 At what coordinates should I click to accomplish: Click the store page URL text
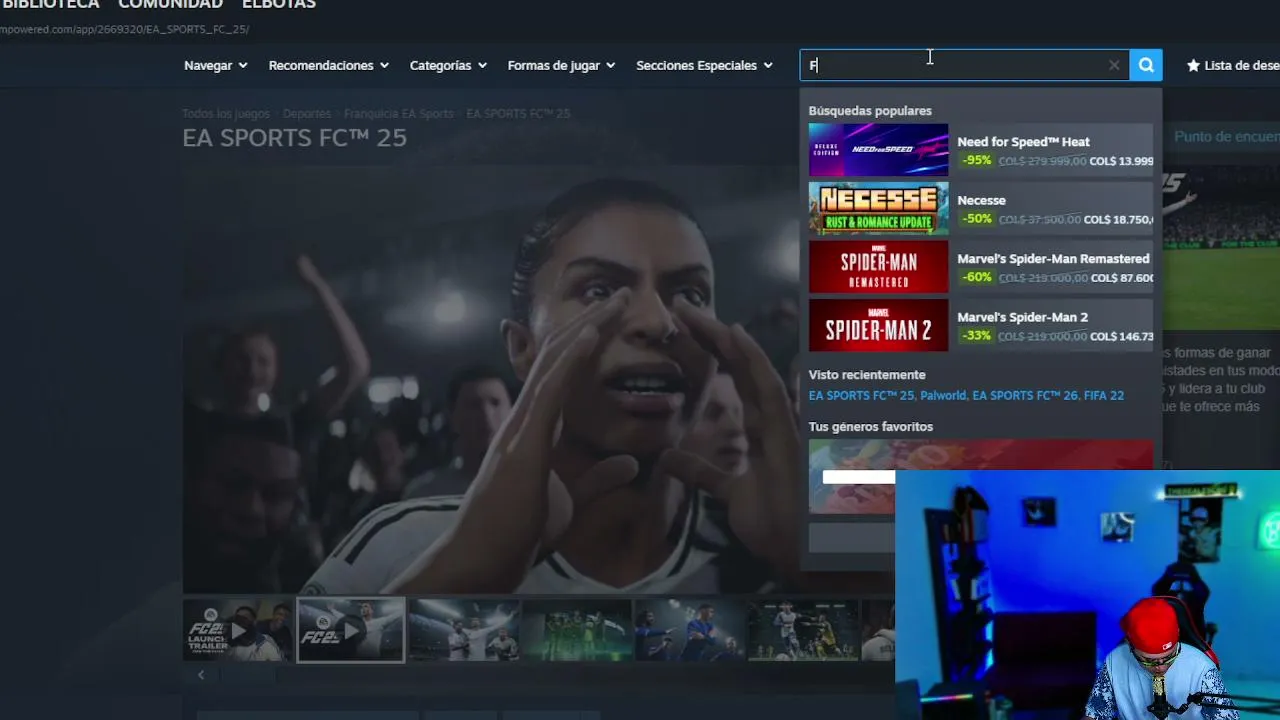coord(124,29)
